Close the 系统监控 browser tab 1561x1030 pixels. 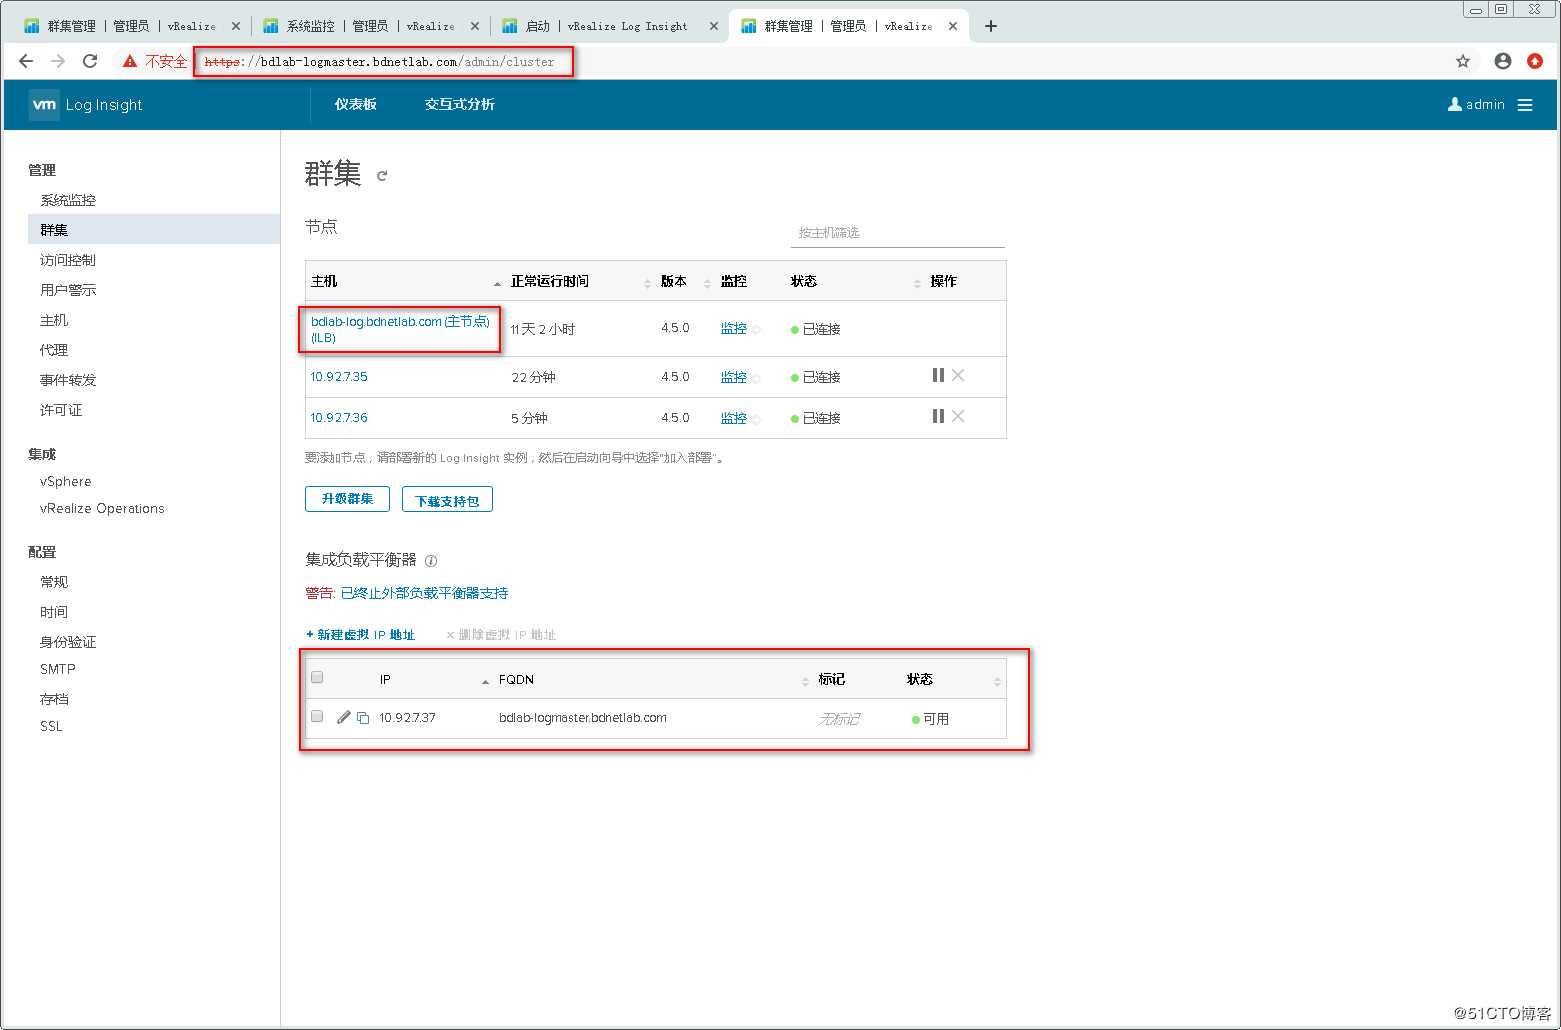point(474,26)
